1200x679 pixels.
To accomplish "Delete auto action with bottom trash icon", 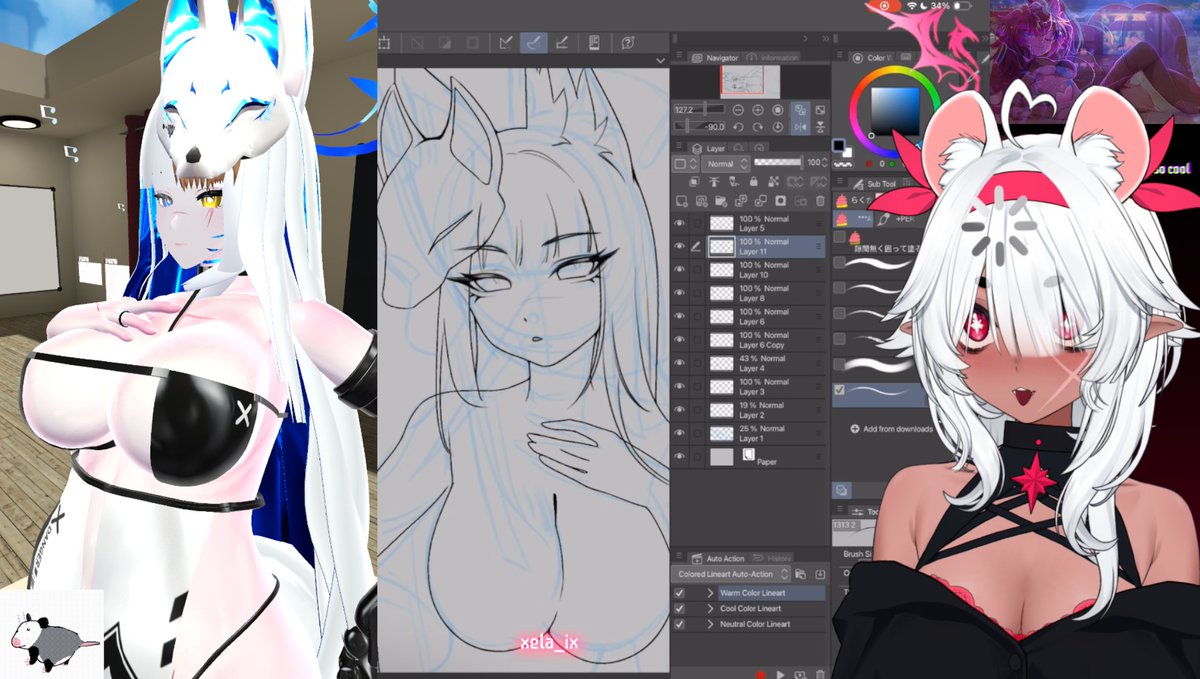I will (x=820, y=674).
